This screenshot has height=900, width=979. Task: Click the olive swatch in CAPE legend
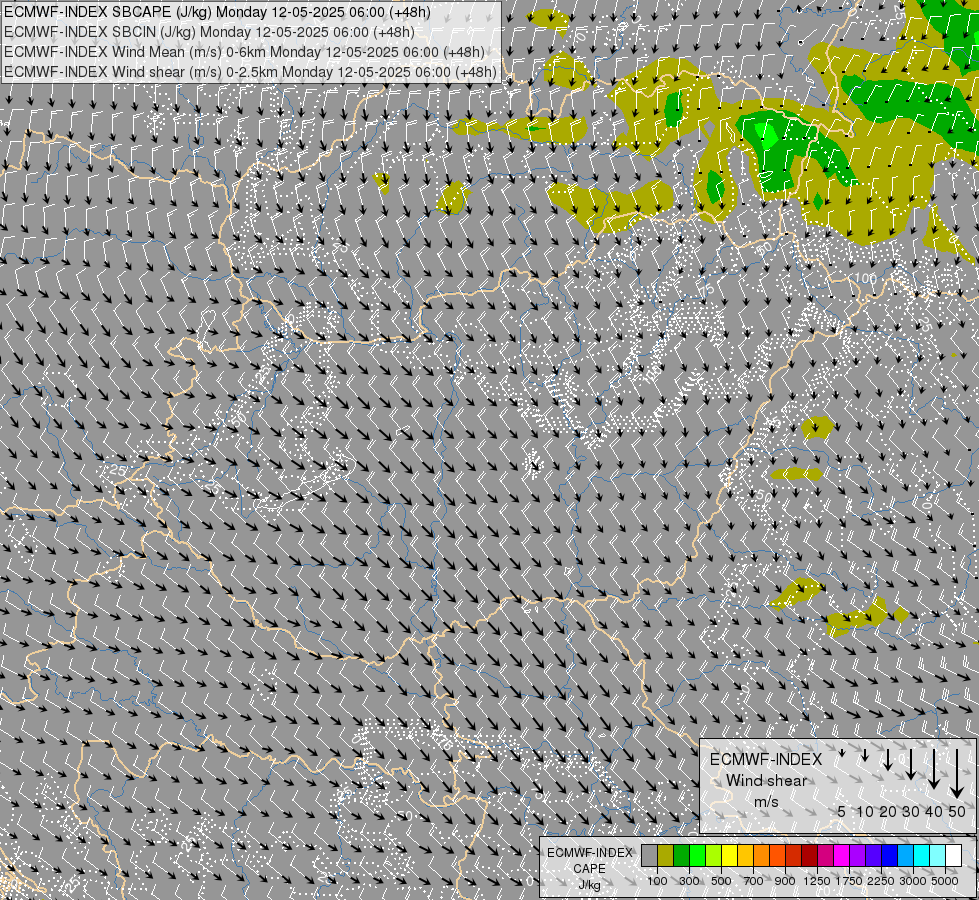tap(666, 855)
